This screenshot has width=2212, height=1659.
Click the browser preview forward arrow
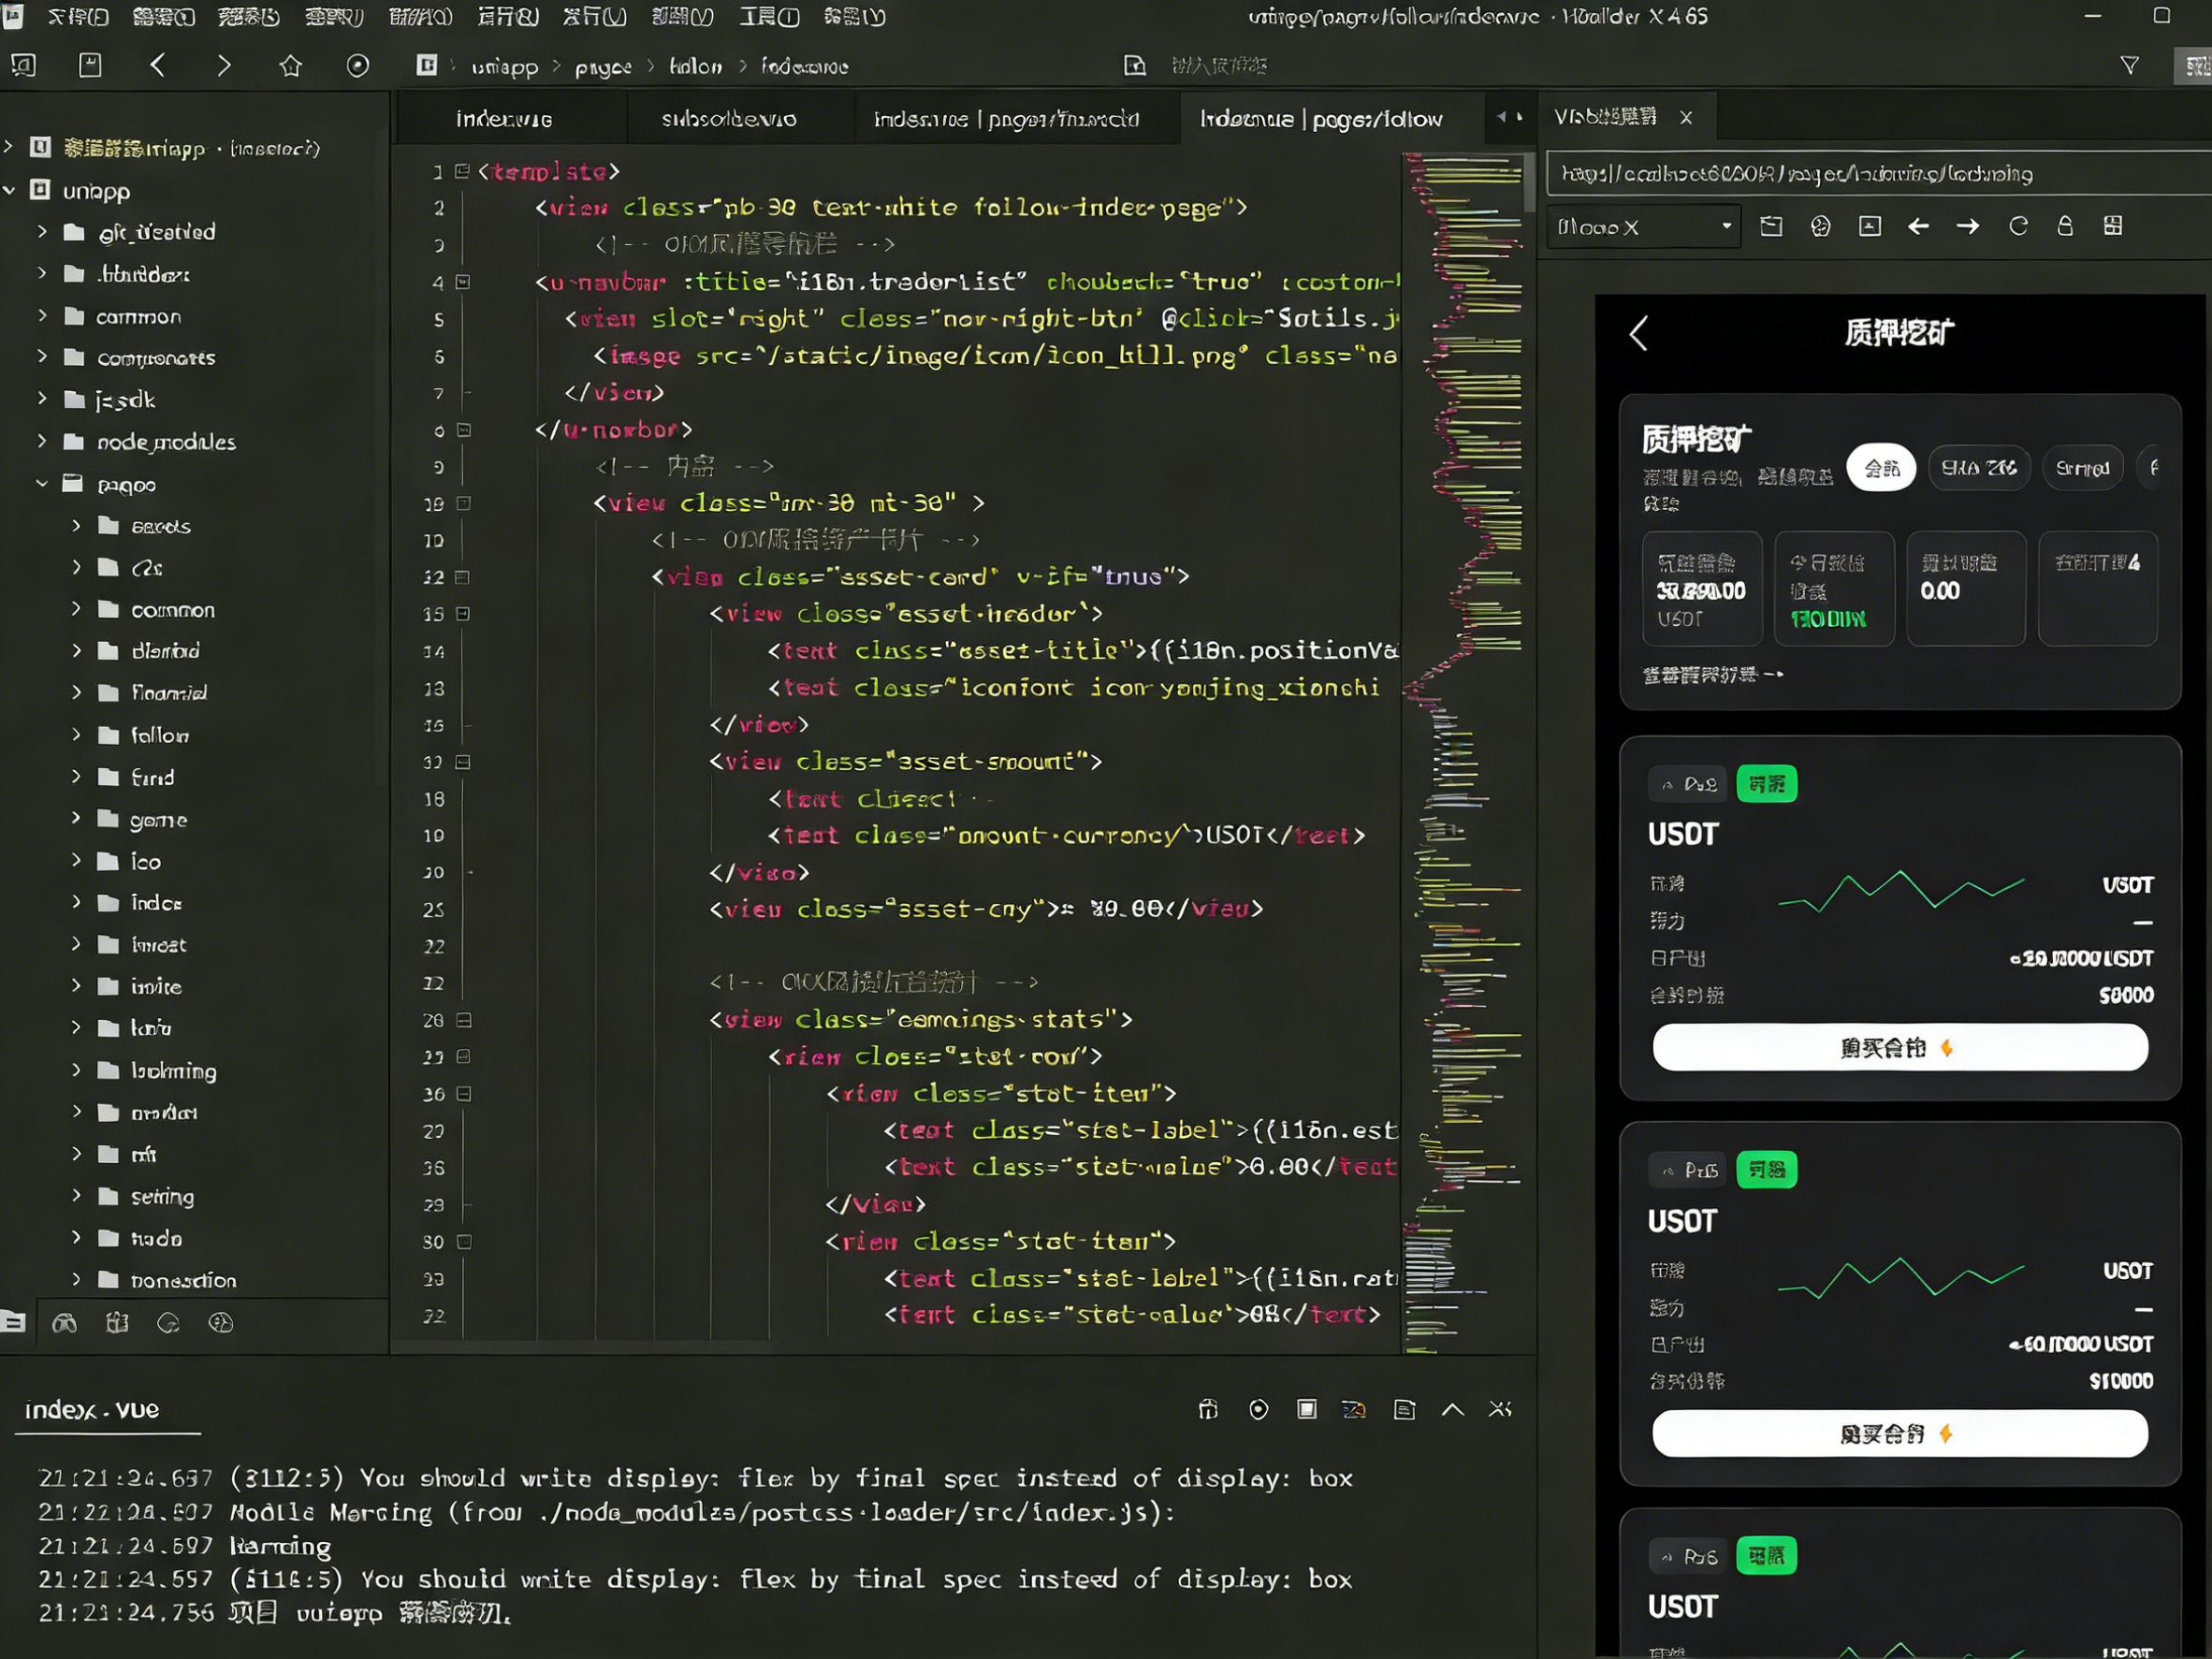click(x=1968, y=227)
